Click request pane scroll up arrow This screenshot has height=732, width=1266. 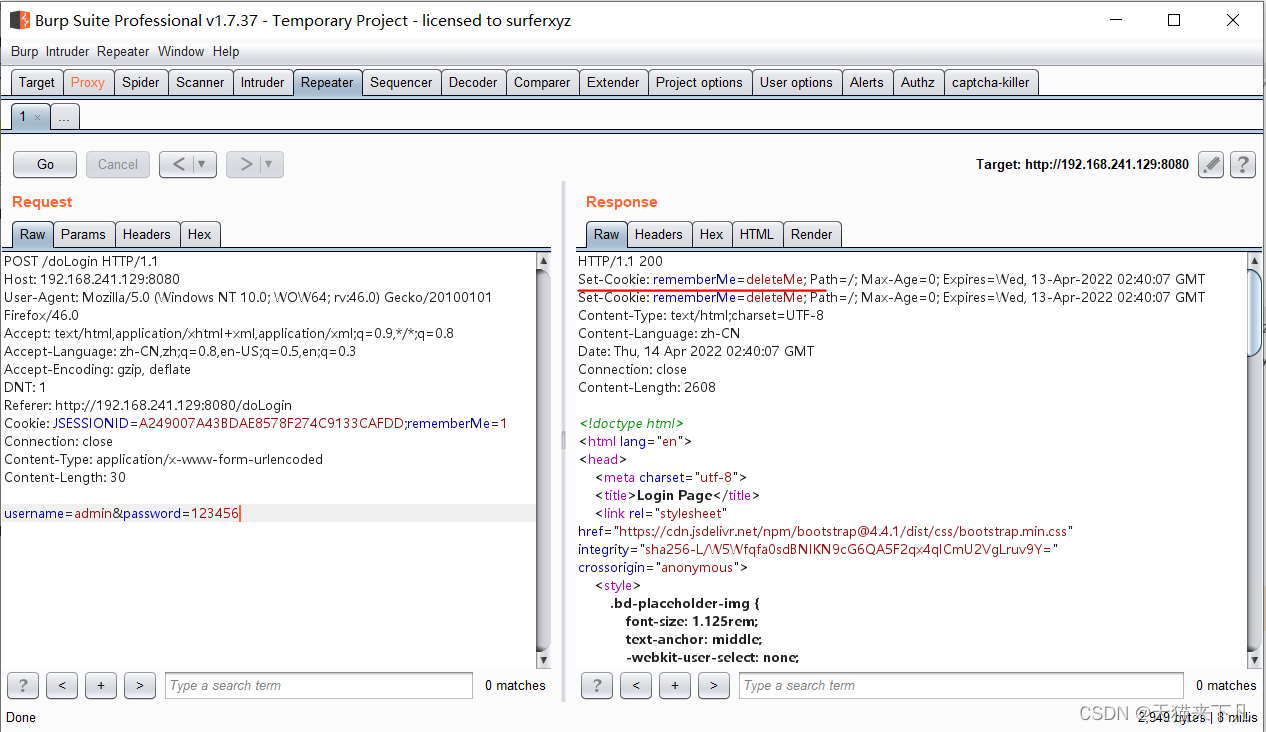click(544, 261)
